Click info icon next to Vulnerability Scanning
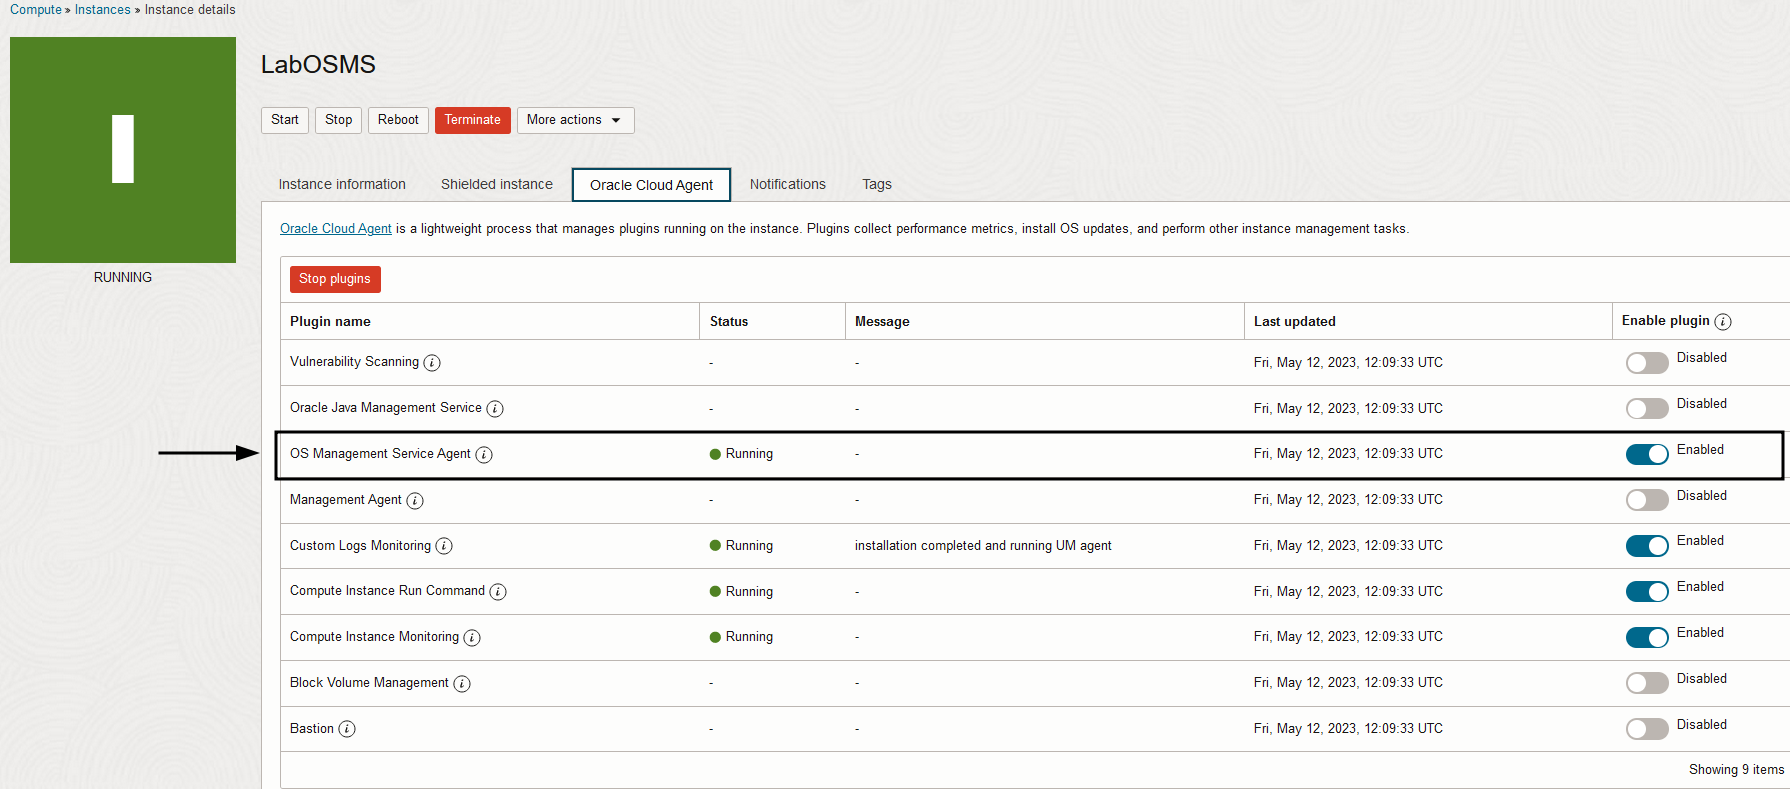This screenshot has width=1790, height=789. [432, 363]
